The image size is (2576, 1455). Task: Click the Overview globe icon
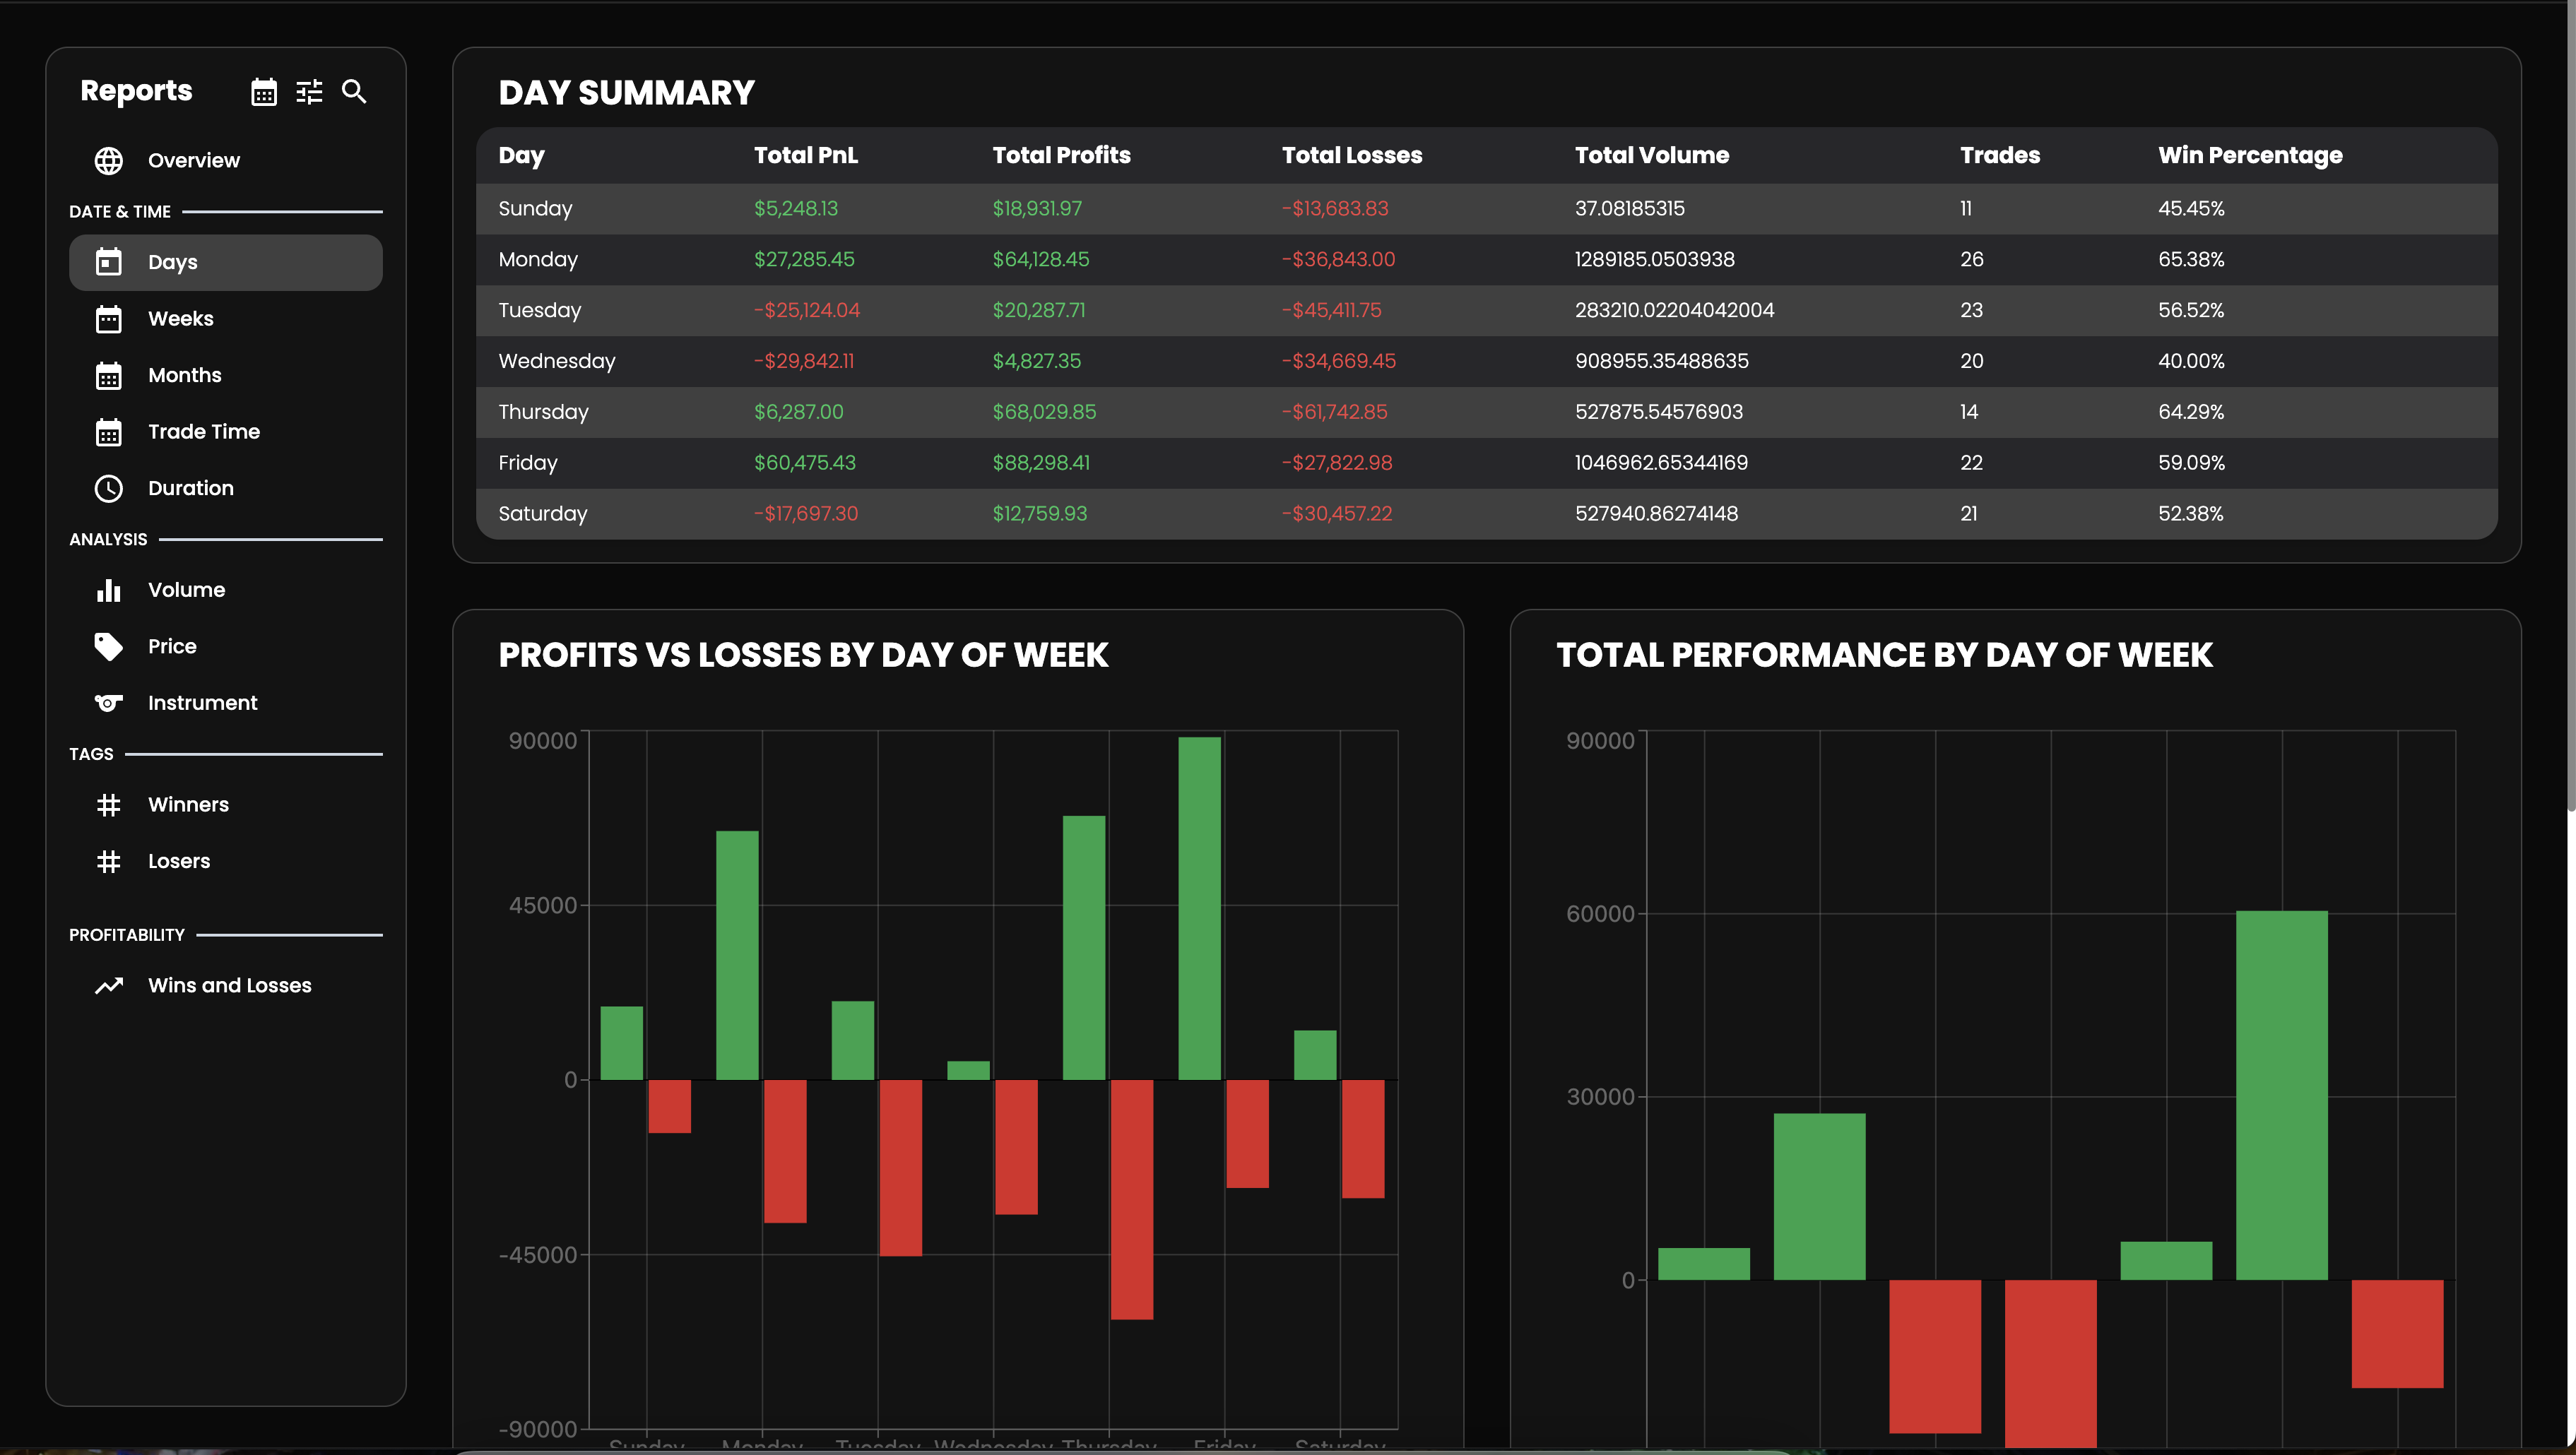108,160
